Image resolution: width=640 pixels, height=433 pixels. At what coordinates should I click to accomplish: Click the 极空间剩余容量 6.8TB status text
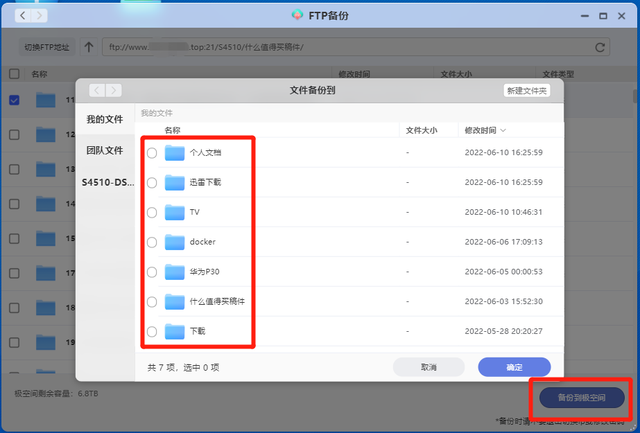tap(56, 394)
